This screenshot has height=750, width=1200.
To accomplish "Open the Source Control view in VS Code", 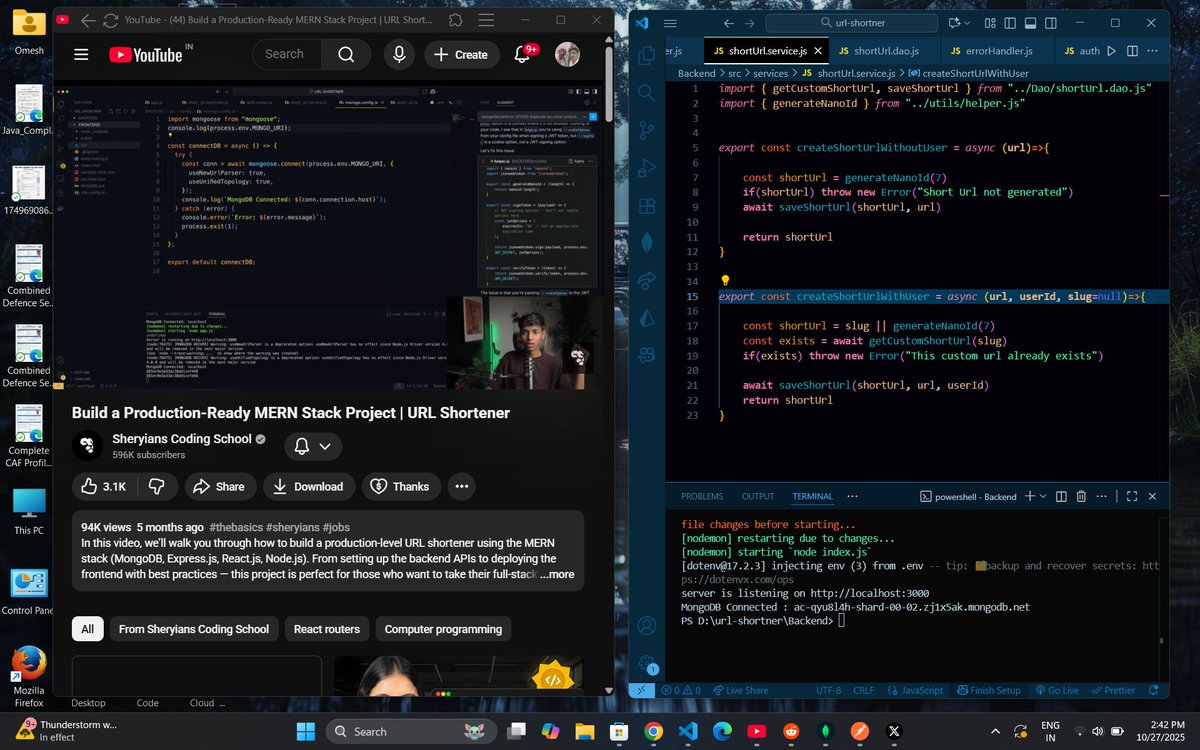I will [x=647, y=133].
